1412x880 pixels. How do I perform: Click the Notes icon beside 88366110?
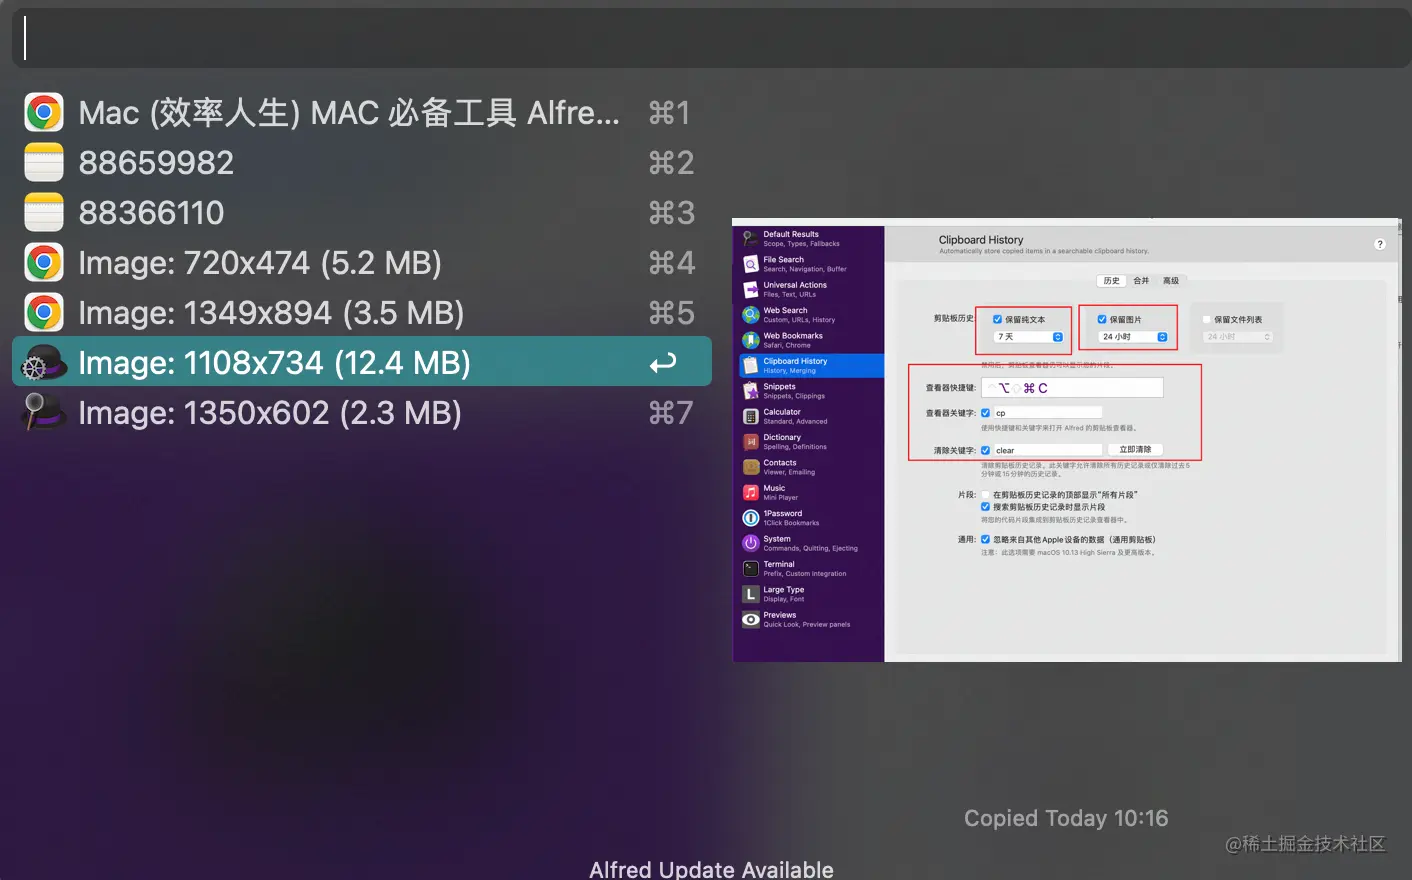click(44, 212)
